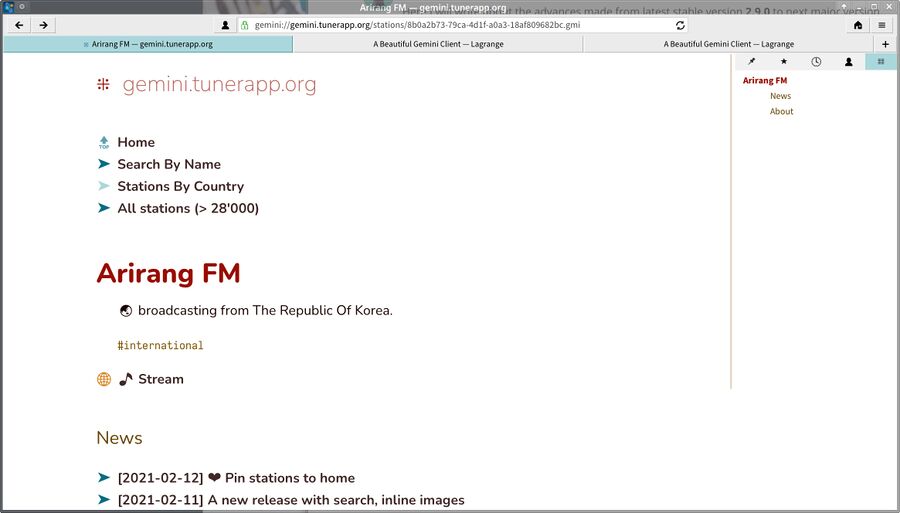The width and height of the screenshot is (900, 513).
Task: Click the gemini.tunerapp.org site title
Action: click(x=219, y=85)
